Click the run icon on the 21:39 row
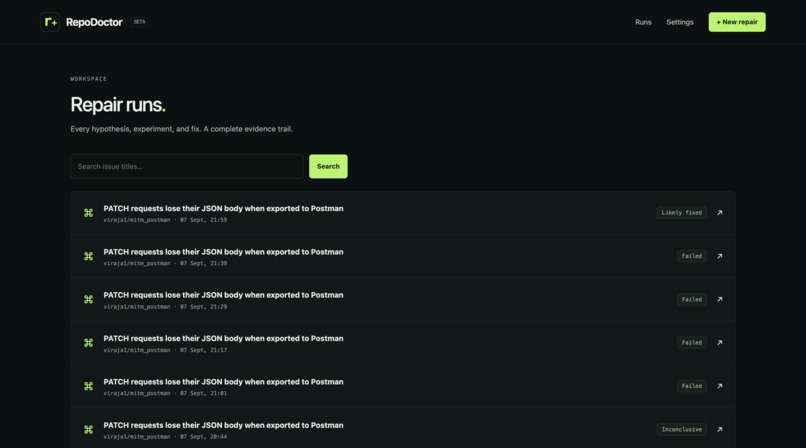The image size is (806, 448). click(88, 256)
